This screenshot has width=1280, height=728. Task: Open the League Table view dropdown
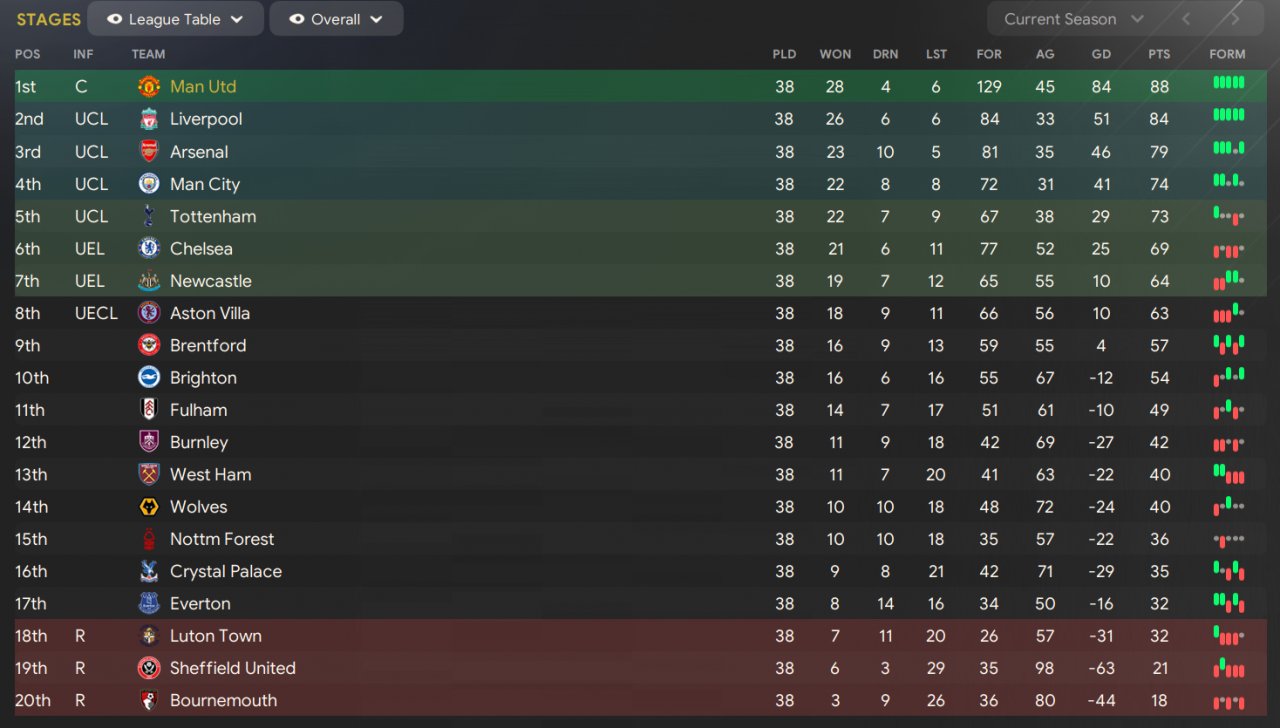point(176,19)
